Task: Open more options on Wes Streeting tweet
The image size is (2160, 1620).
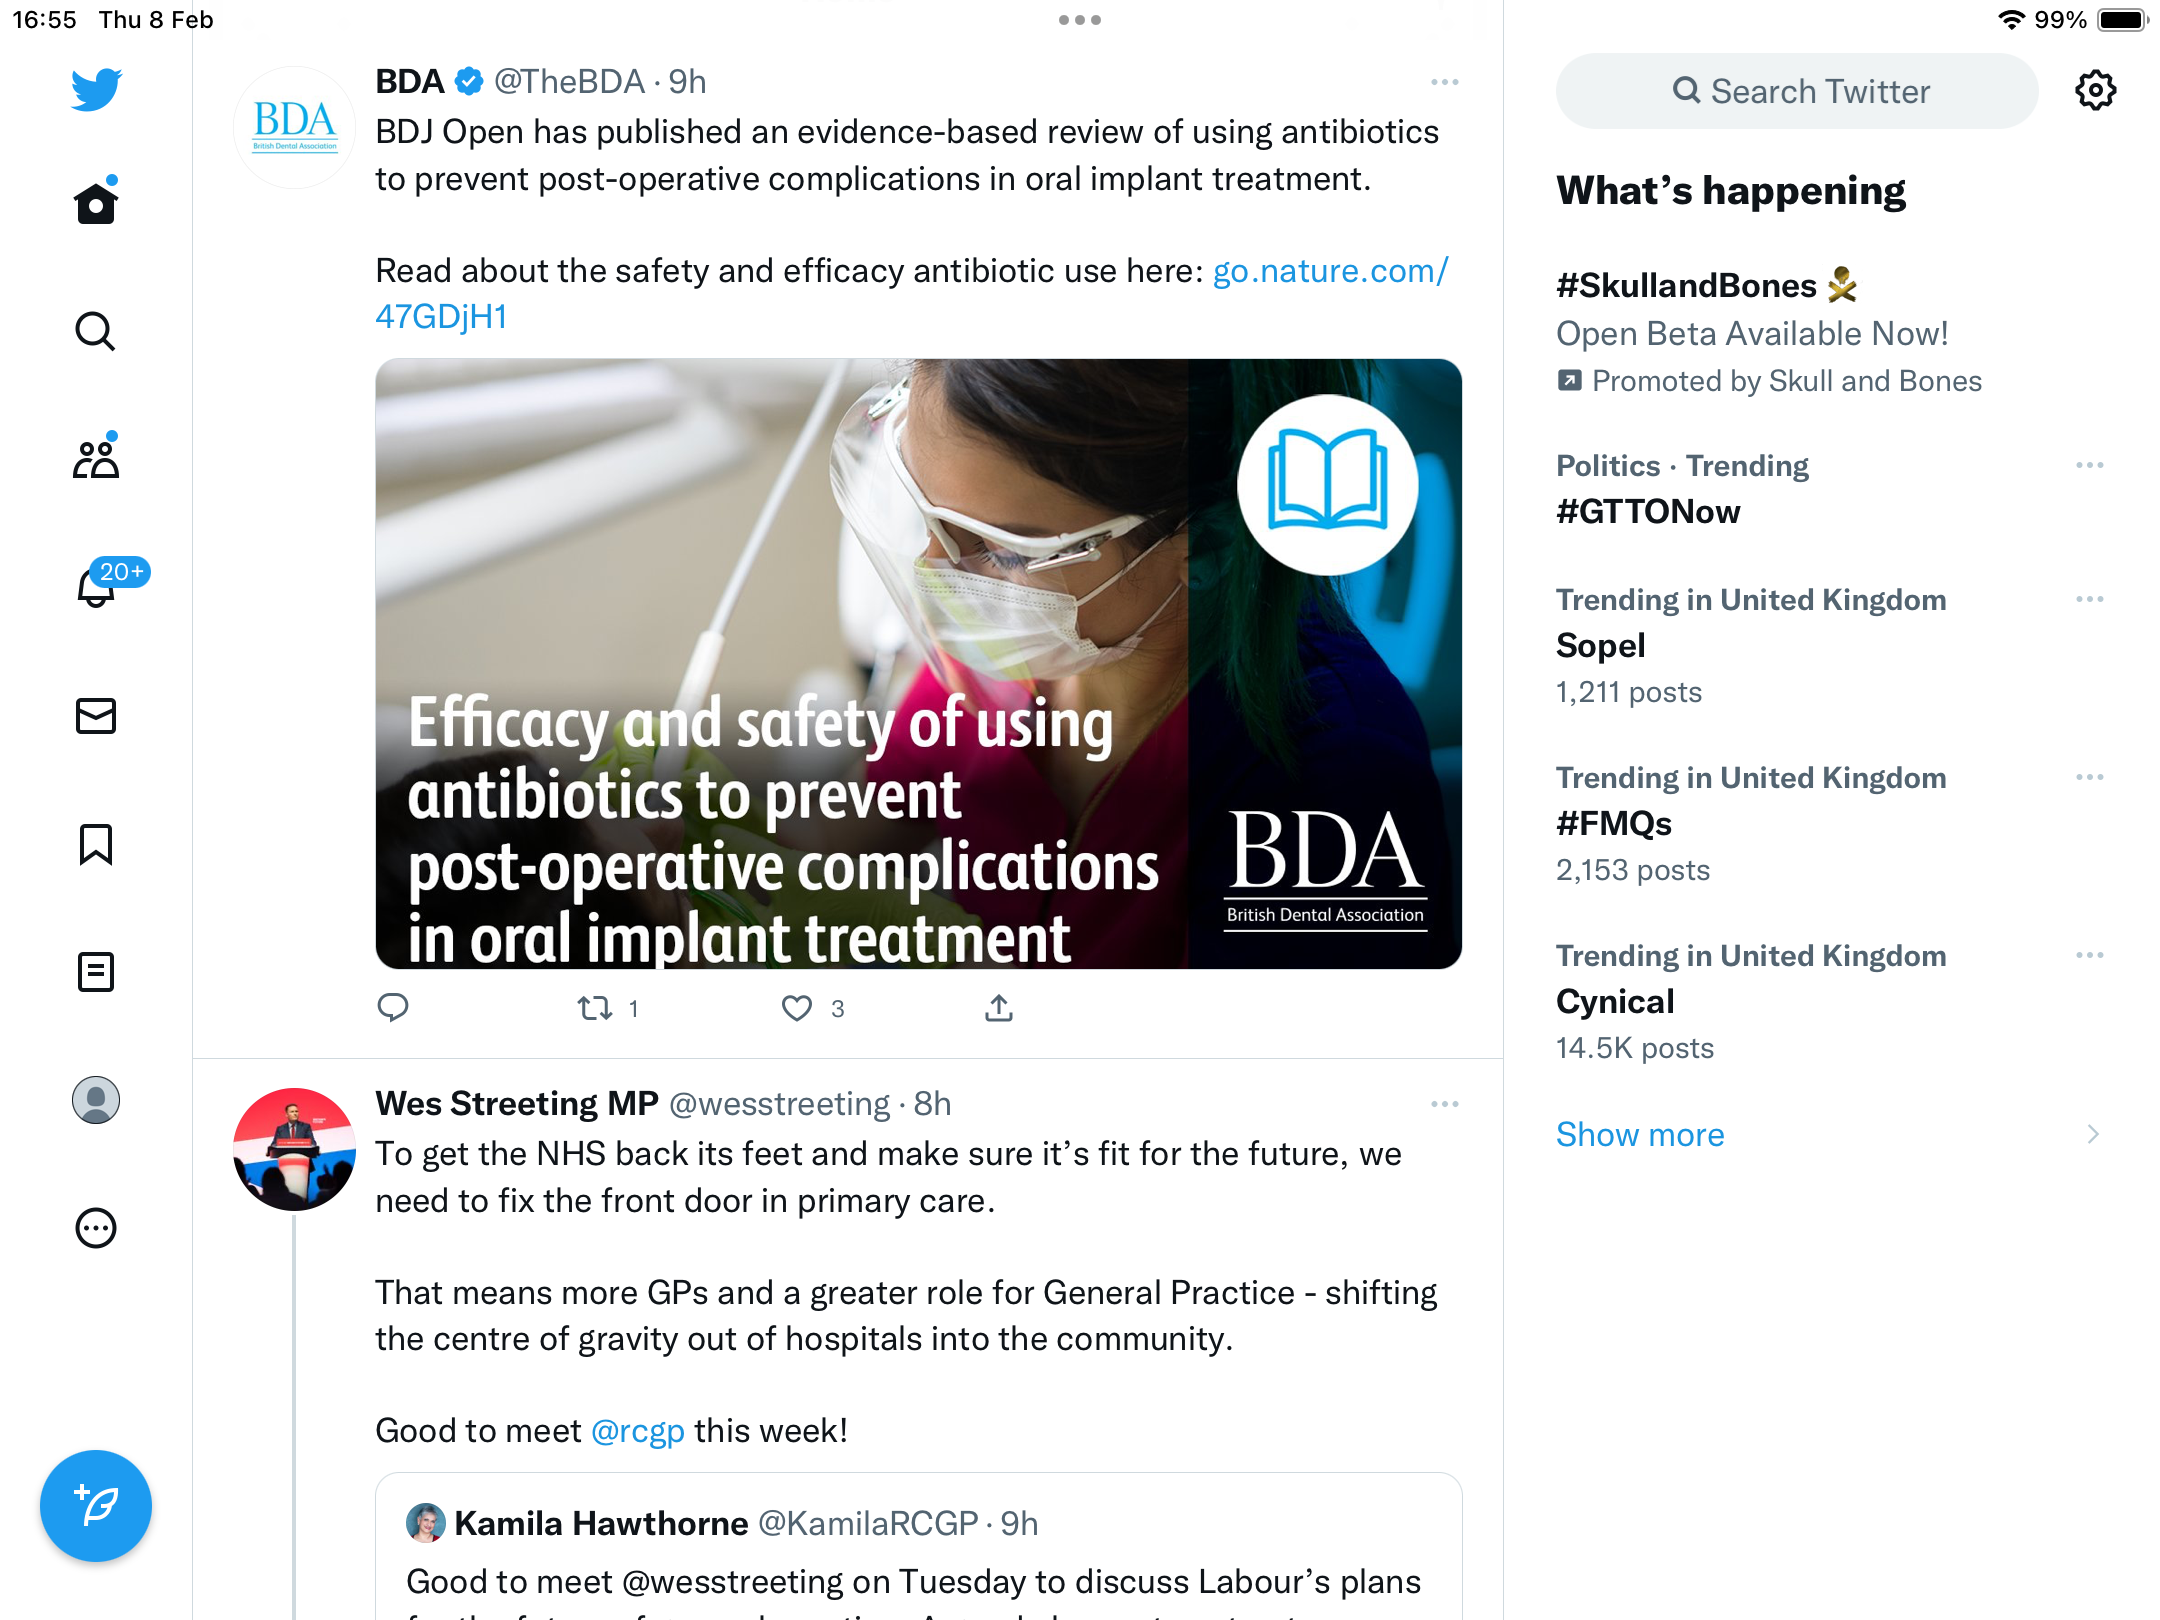Action: (1444, 1104)
